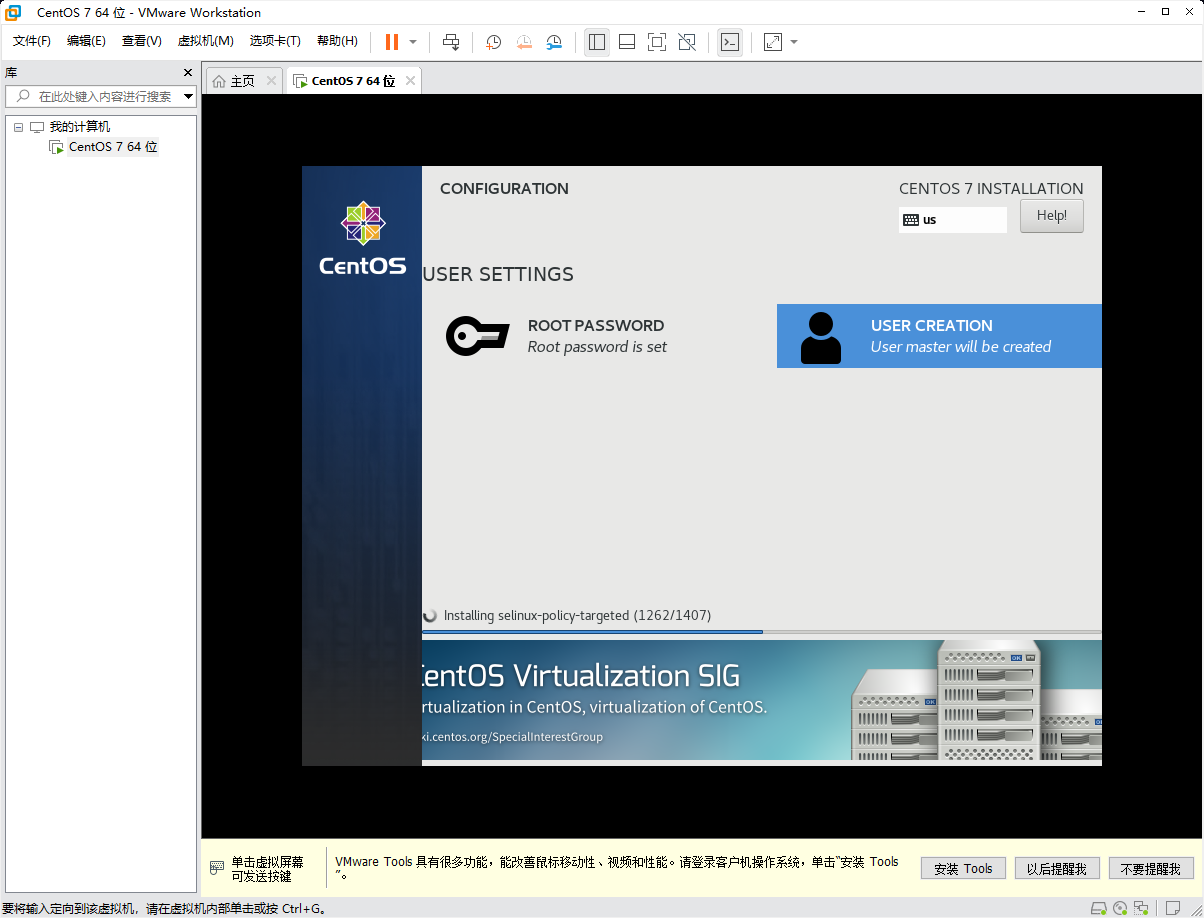Click the search magnifier icon in the library

[22, 96]
